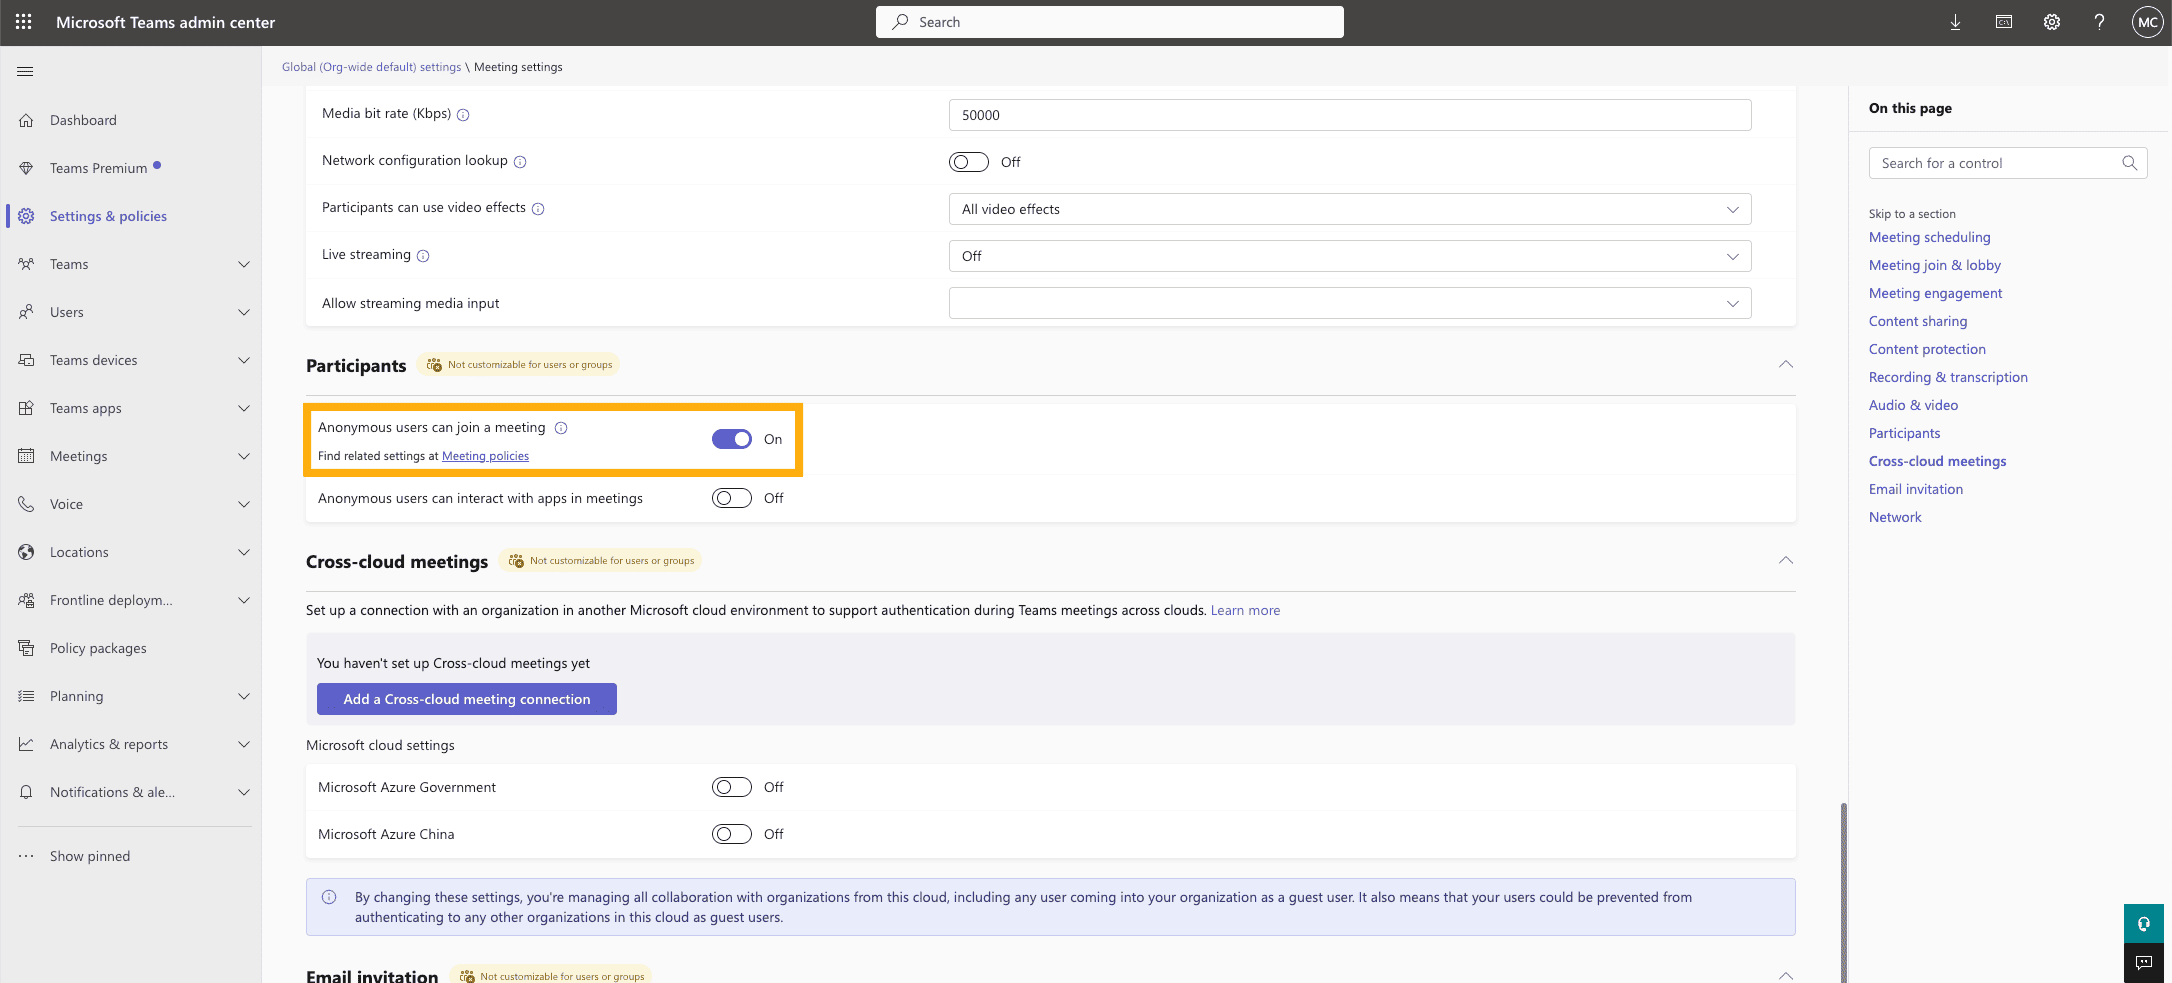Screen dimensions: 2172x983
Task: Jump to Meeting scheduling section
Action: pos(1929,237)
